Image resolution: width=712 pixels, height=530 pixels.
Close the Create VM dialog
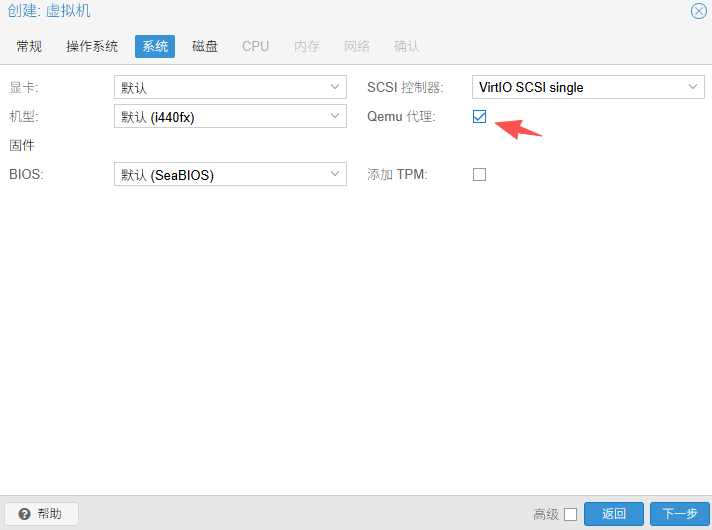click(699, 11)
